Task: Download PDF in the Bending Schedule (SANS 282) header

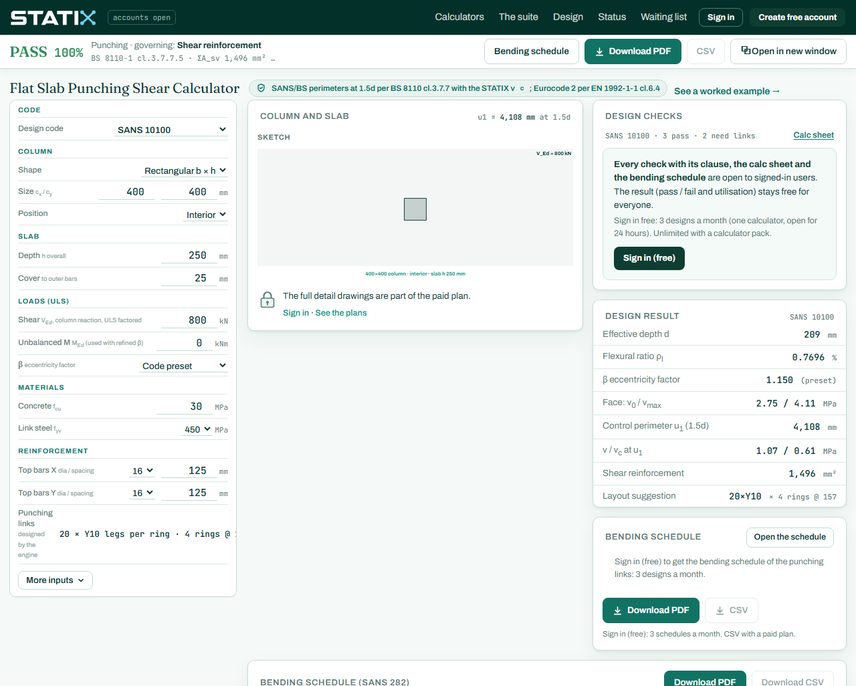Action: click(705, 681)
